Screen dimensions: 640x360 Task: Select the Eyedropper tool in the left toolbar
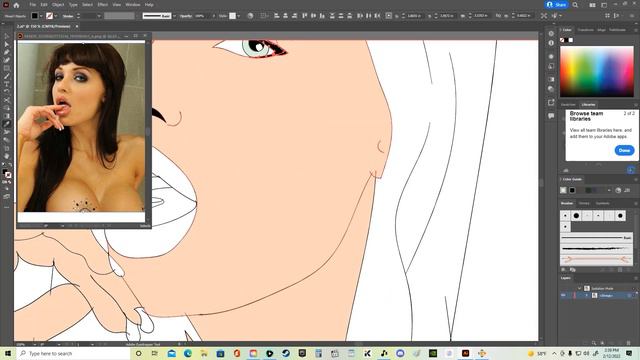pos(7,124)
